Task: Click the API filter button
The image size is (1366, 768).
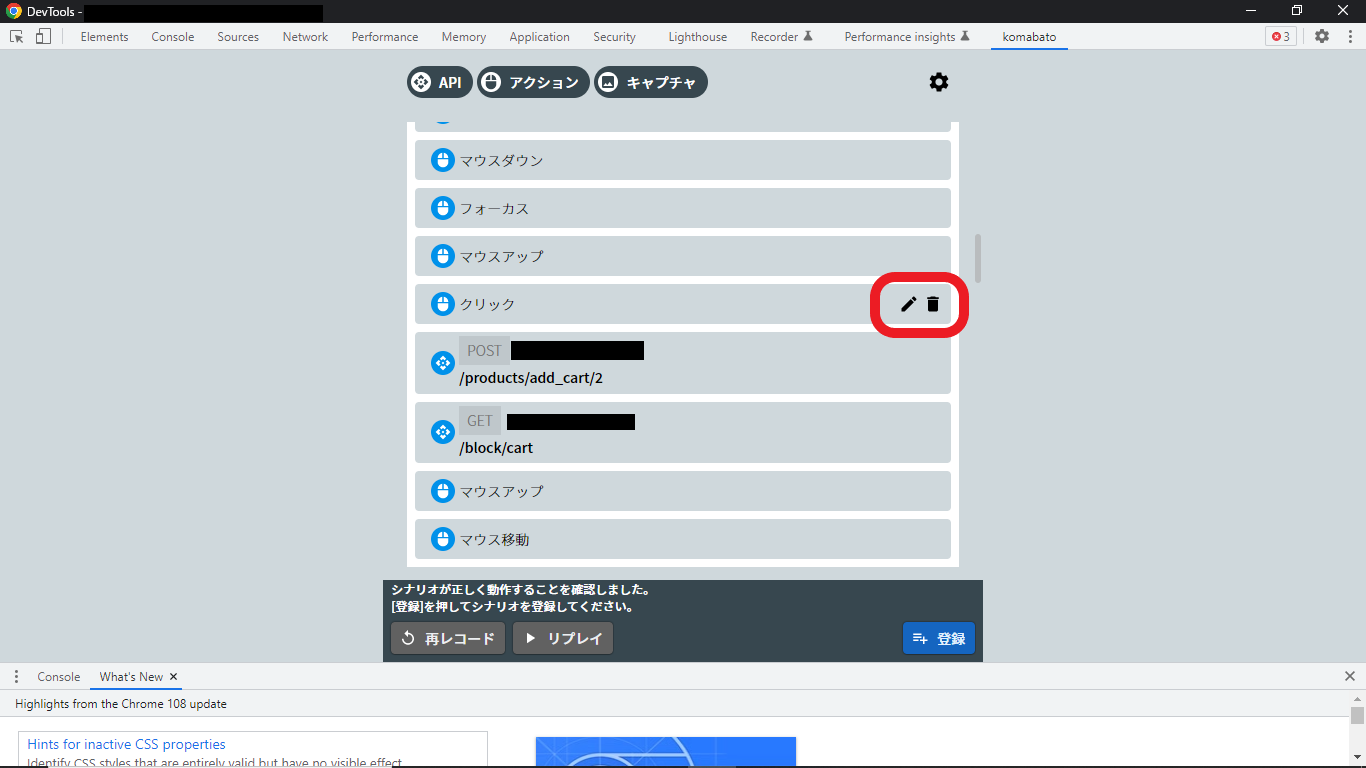Action: (x=439, y=82)
